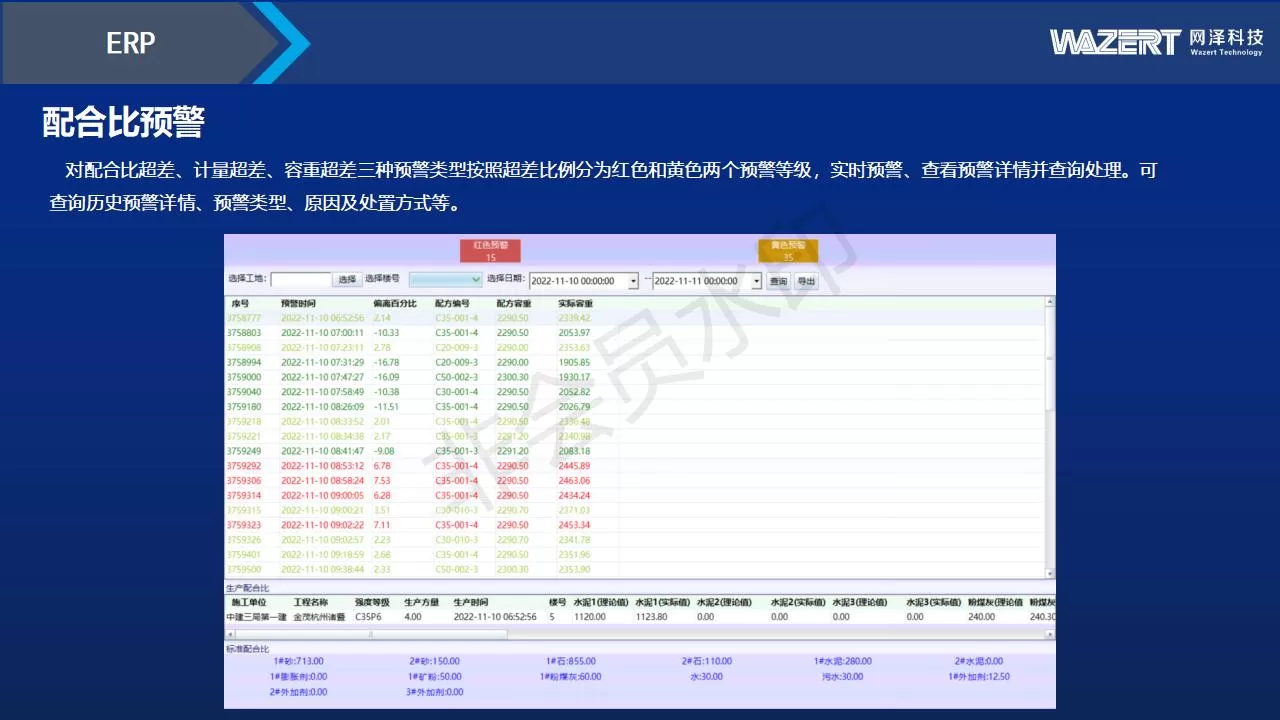Click the 实际容重 column header
The image size is (1280, 720).
[x=575, y=303]
